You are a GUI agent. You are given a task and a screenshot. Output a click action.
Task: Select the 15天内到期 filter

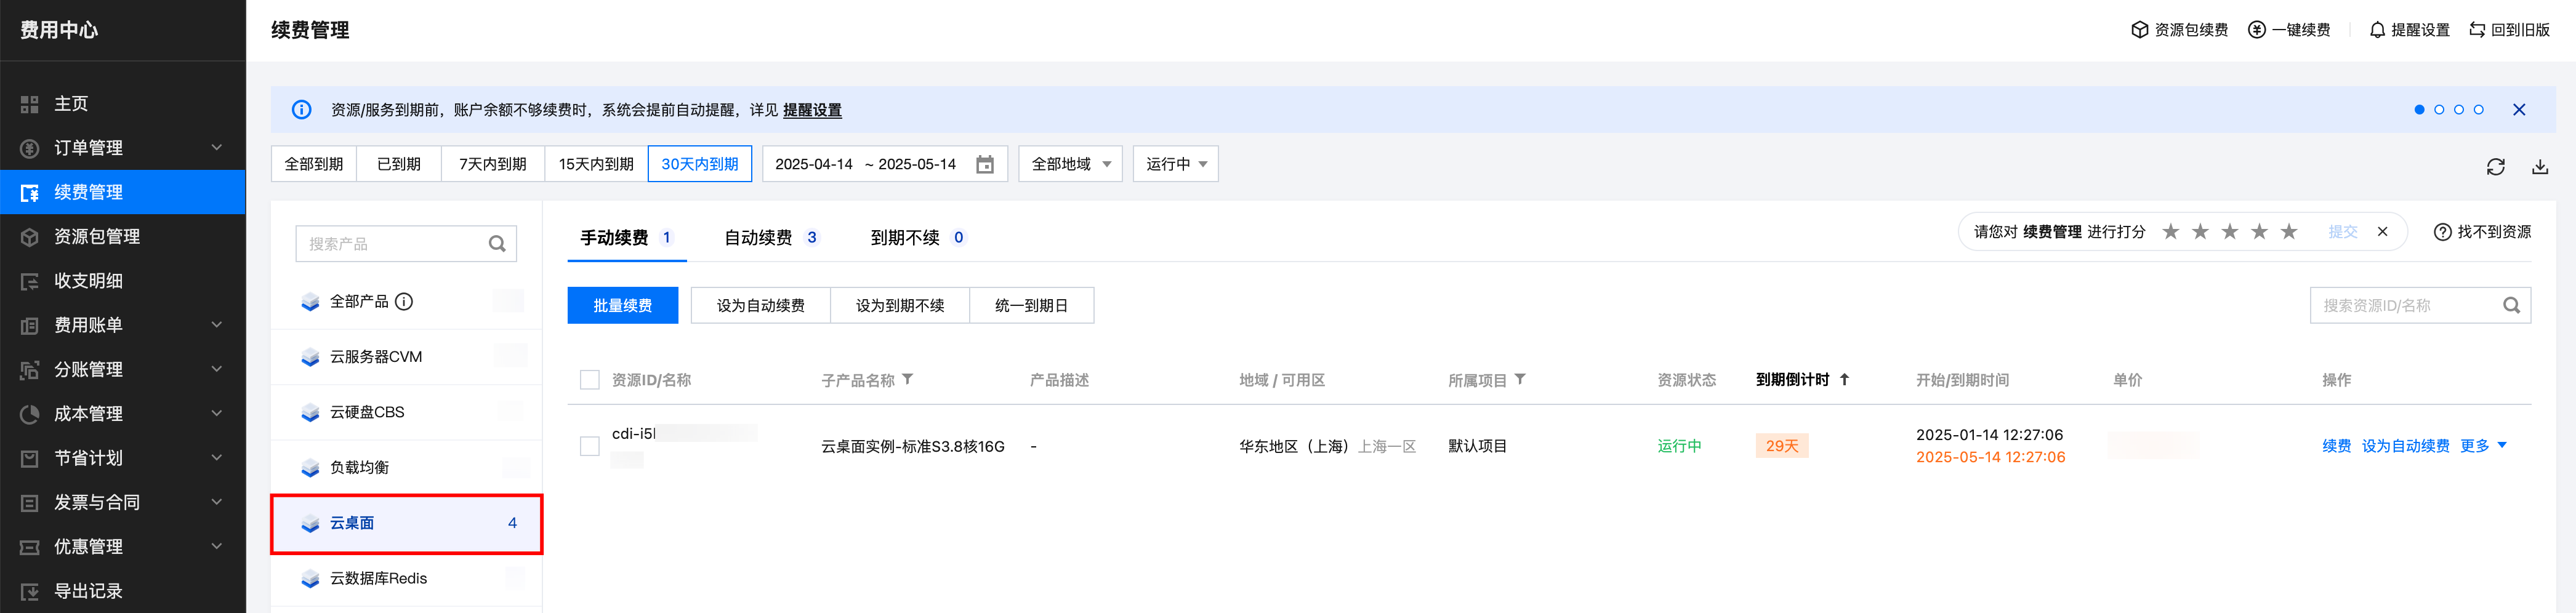click(x=596, y=164)
